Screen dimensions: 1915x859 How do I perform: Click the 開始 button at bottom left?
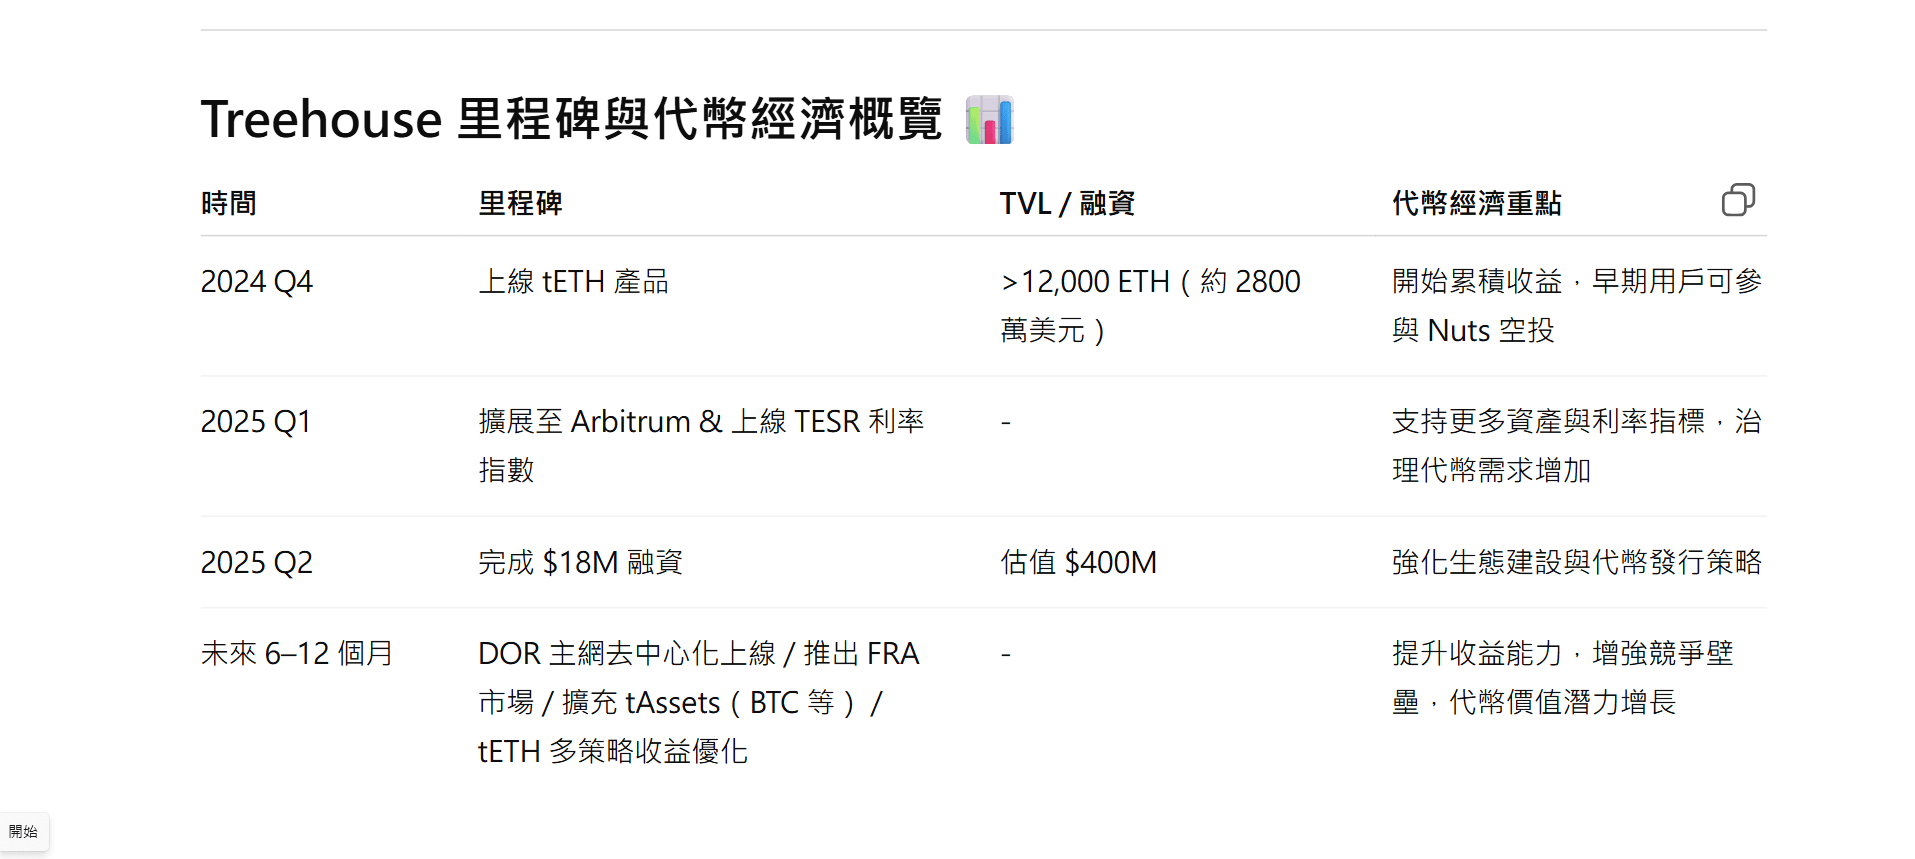coord(24,832)
